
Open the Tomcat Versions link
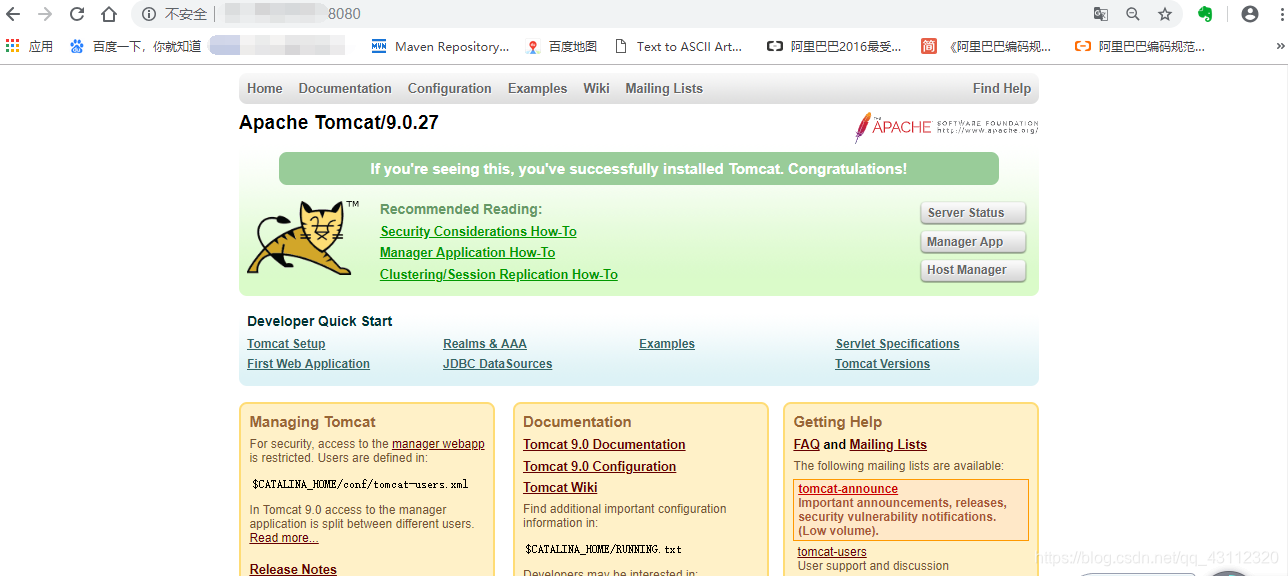[882, 364]
